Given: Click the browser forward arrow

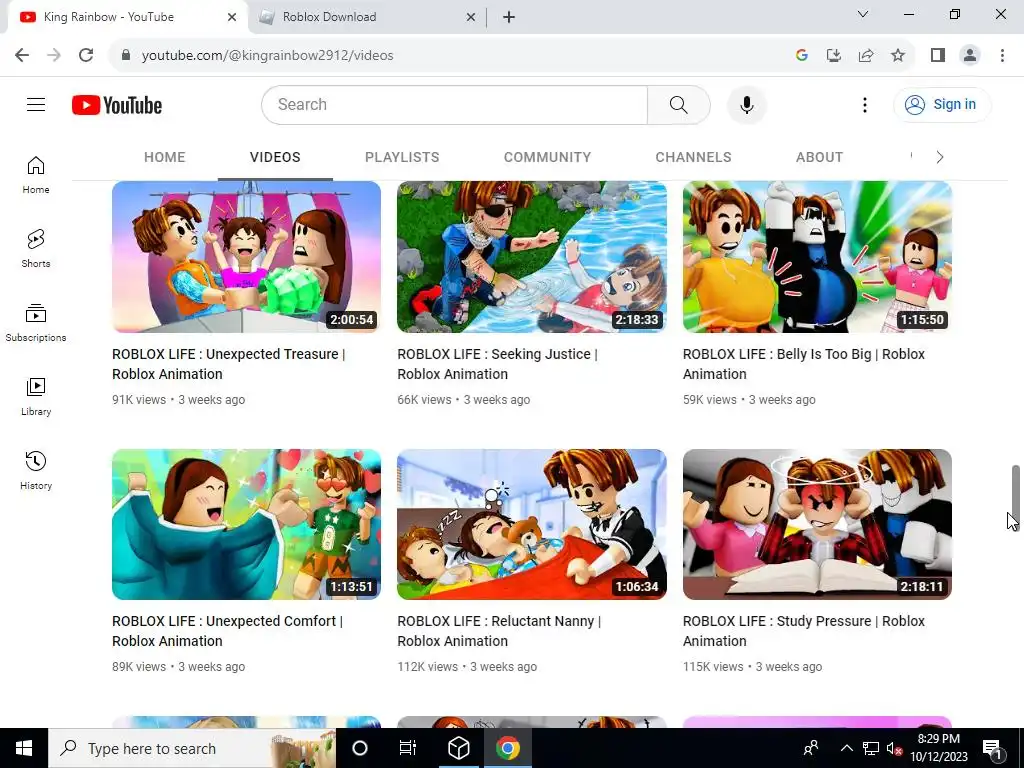Looking at the screenshot, I should 54,55.
